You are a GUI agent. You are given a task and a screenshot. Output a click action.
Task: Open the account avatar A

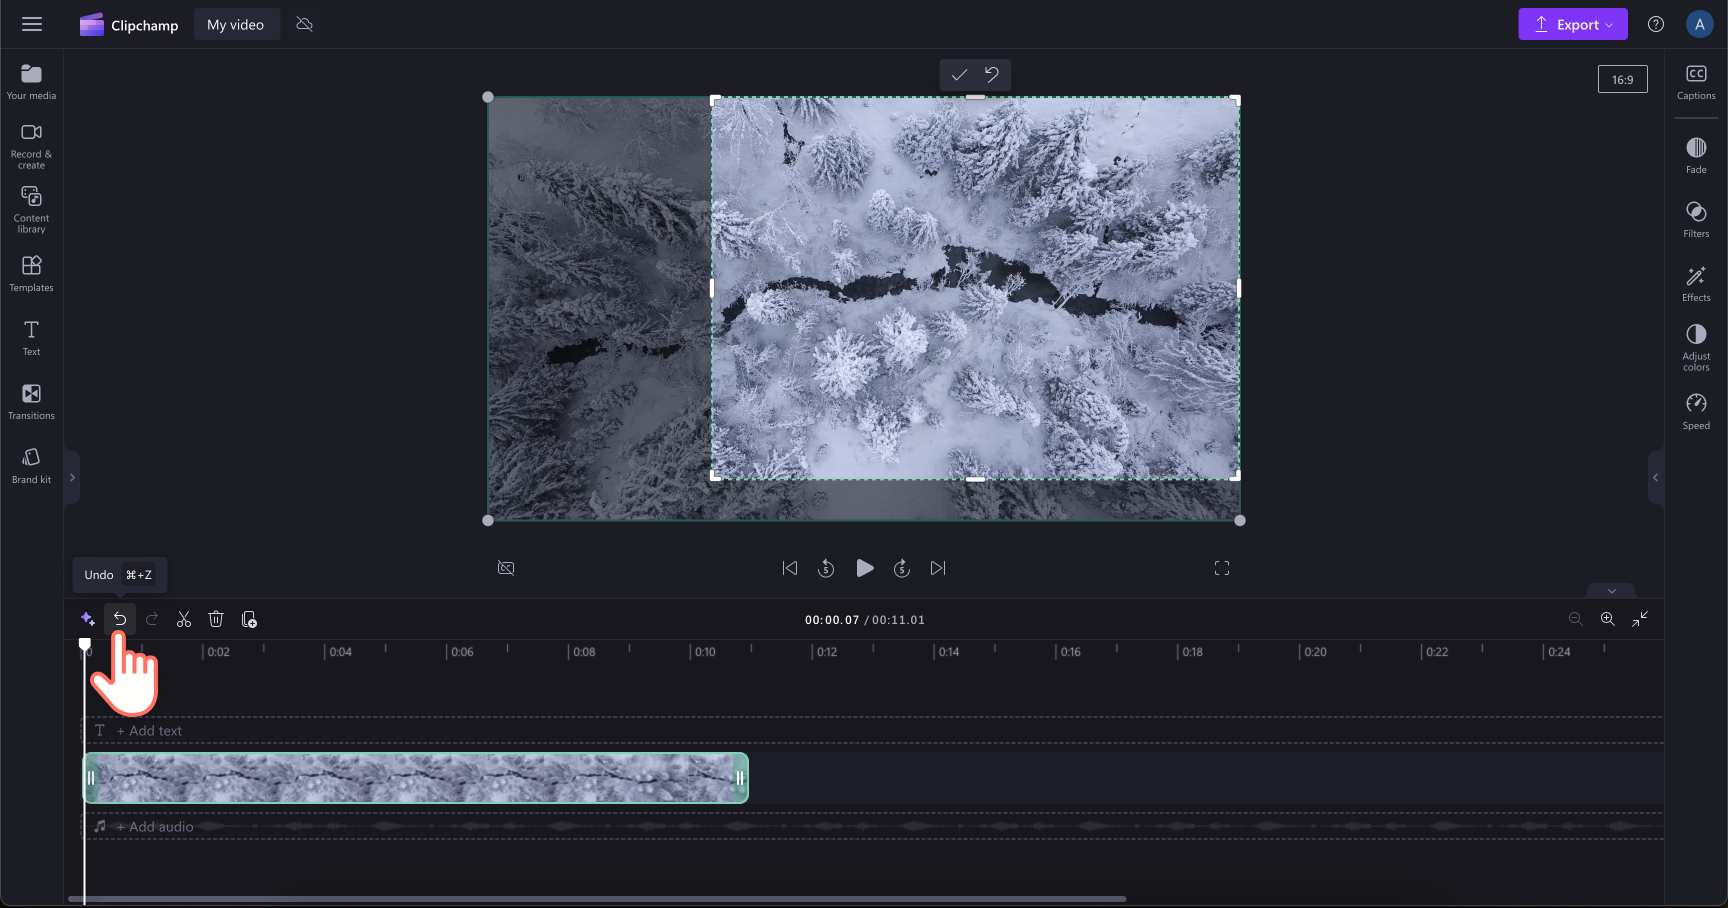(x=1699, y=24)
